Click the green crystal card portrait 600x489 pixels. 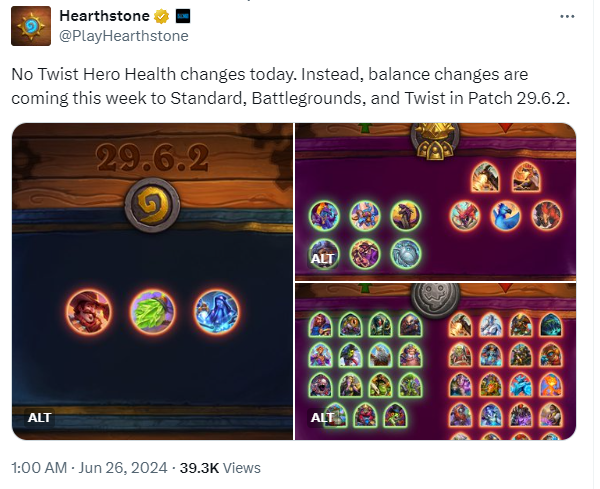point(152,311)
